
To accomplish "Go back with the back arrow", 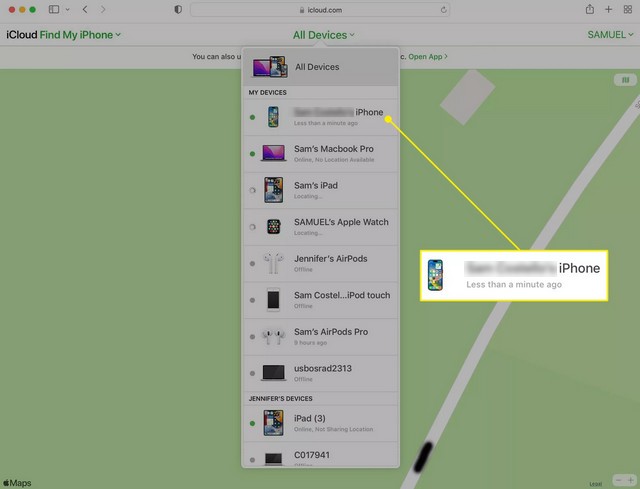I will (85, 9).
